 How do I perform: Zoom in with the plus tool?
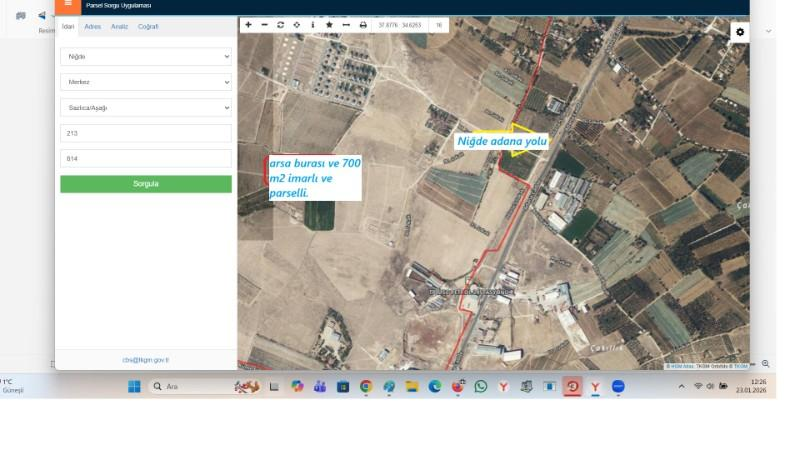click(248, 24)
